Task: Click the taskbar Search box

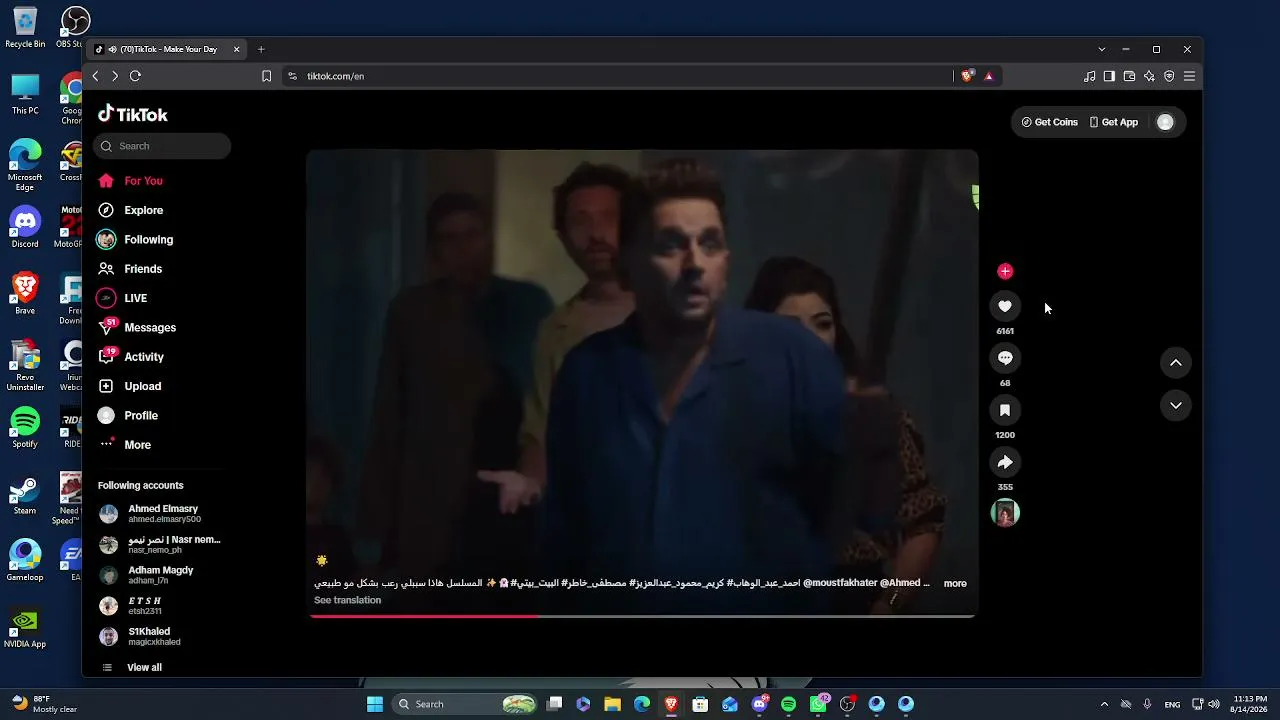Action: pyautogui.click(x=466, y=704)
